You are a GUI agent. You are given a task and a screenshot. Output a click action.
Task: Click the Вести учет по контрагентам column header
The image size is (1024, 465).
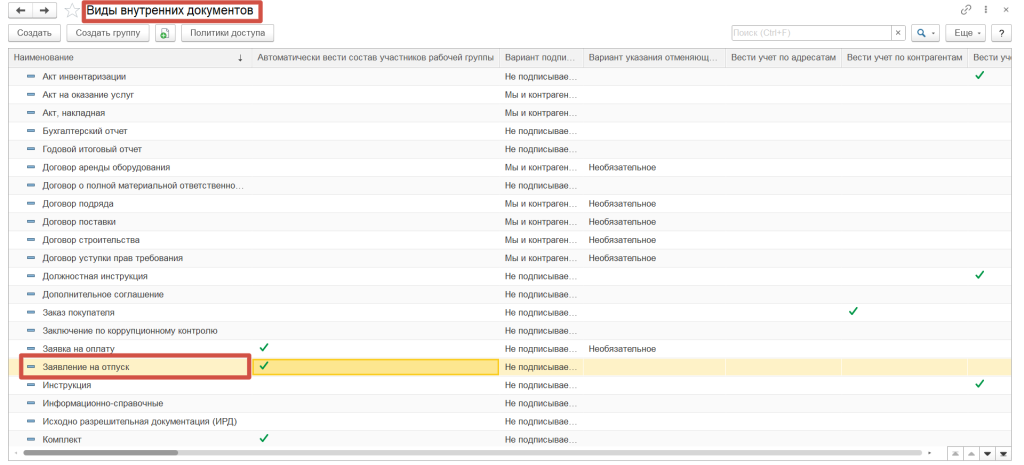[903, 58]
